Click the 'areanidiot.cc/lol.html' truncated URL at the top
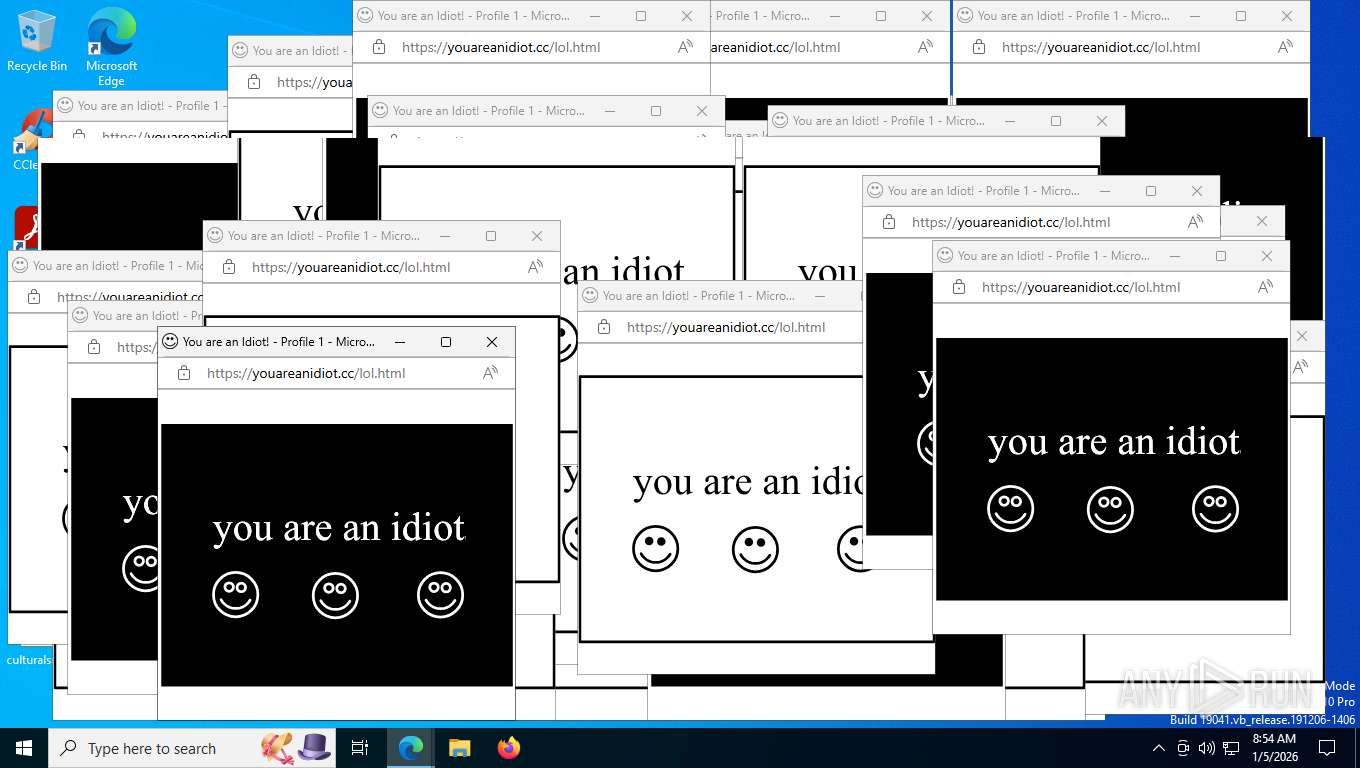The image size is (1360, 768). [x=776, y=47]
